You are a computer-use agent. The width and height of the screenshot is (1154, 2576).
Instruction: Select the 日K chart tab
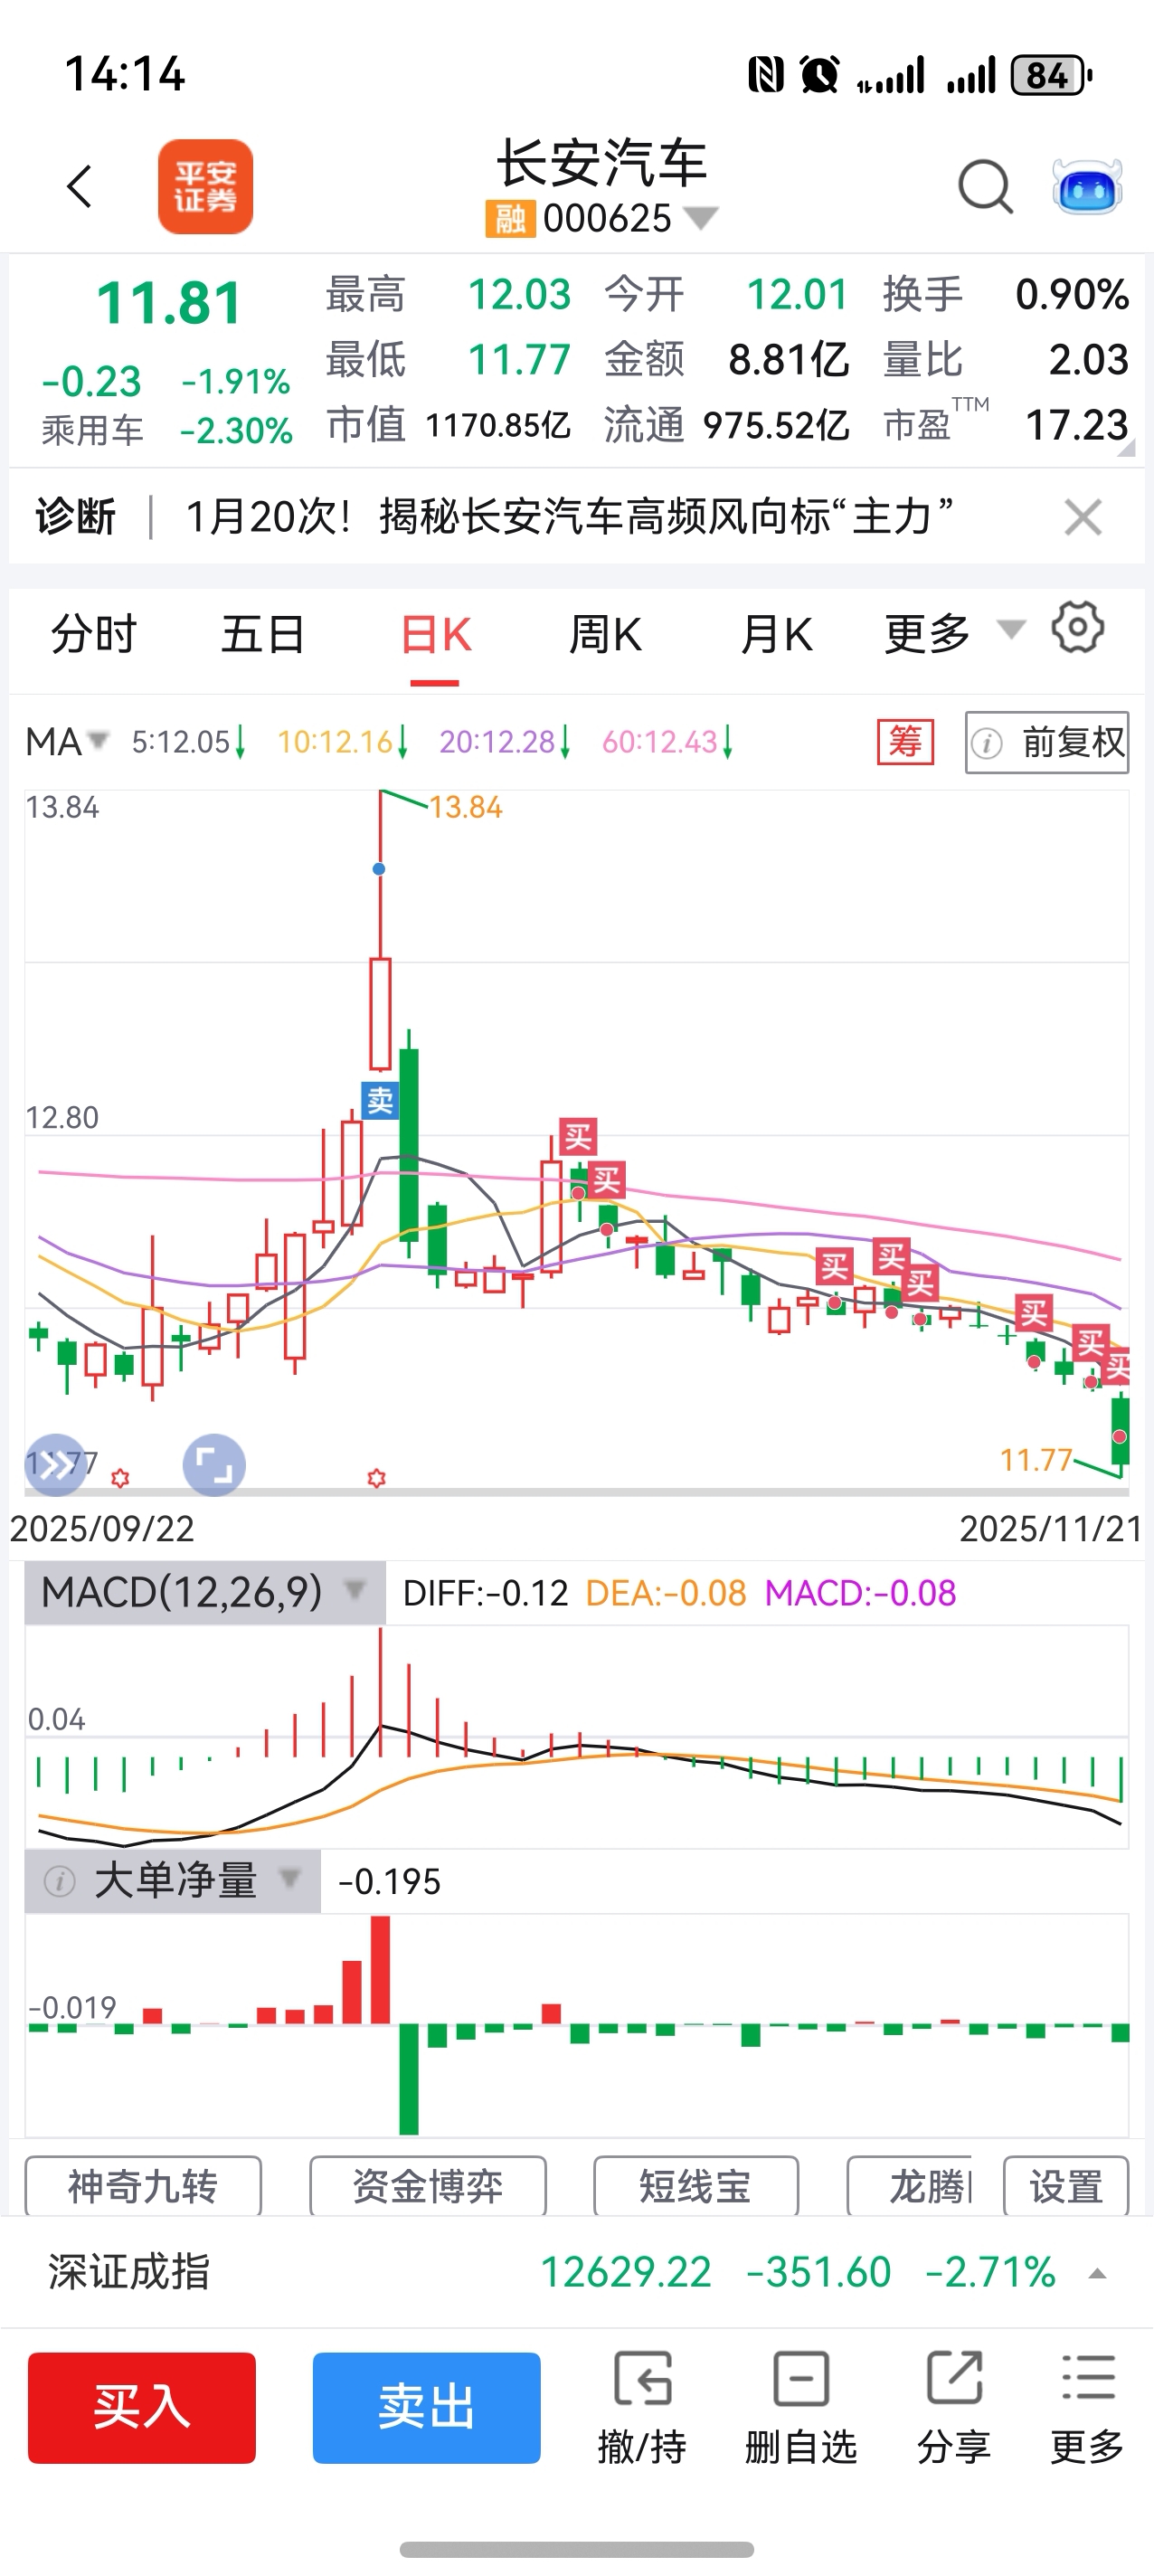click(x=435, y=635)
